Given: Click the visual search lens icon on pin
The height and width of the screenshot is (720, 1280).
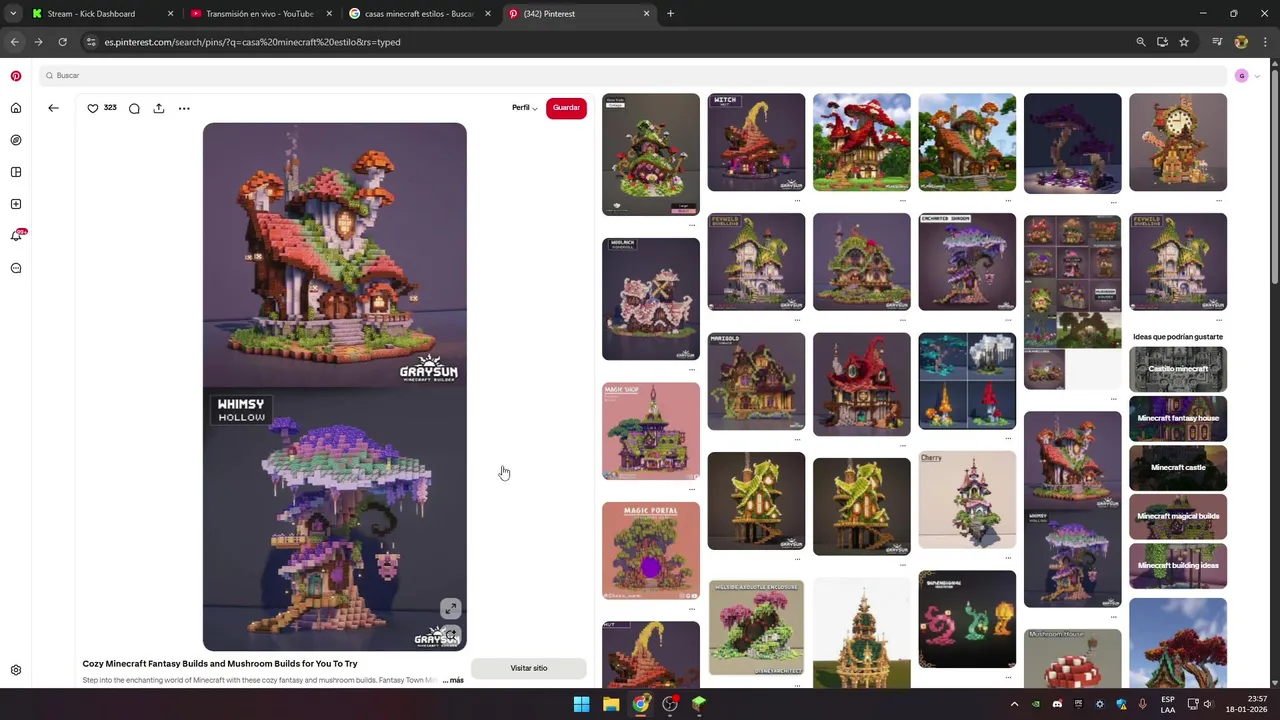Looking at the screenshot, I should (x=451, y=635).
